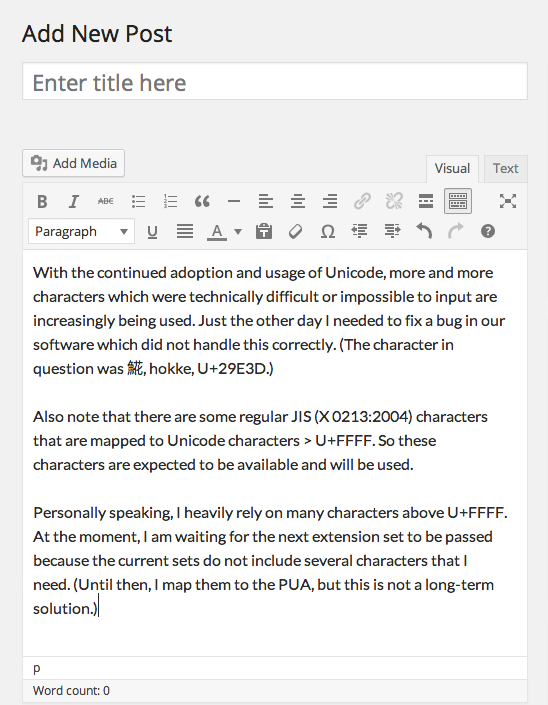The width and height of the screenshot is (548, 705).
Task: Toggle italic text style
Action: pos(74,201)
